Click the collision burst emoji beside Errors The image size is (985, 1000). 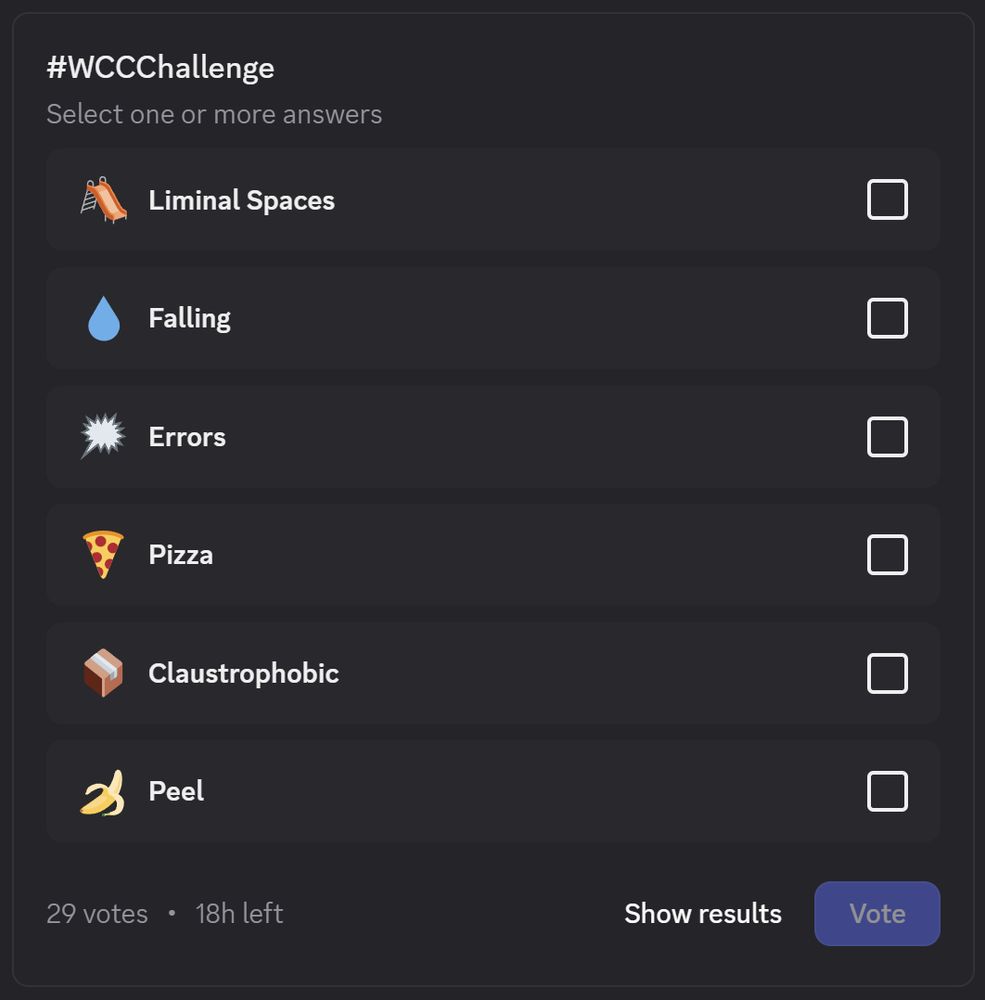[x=103, y=436]
